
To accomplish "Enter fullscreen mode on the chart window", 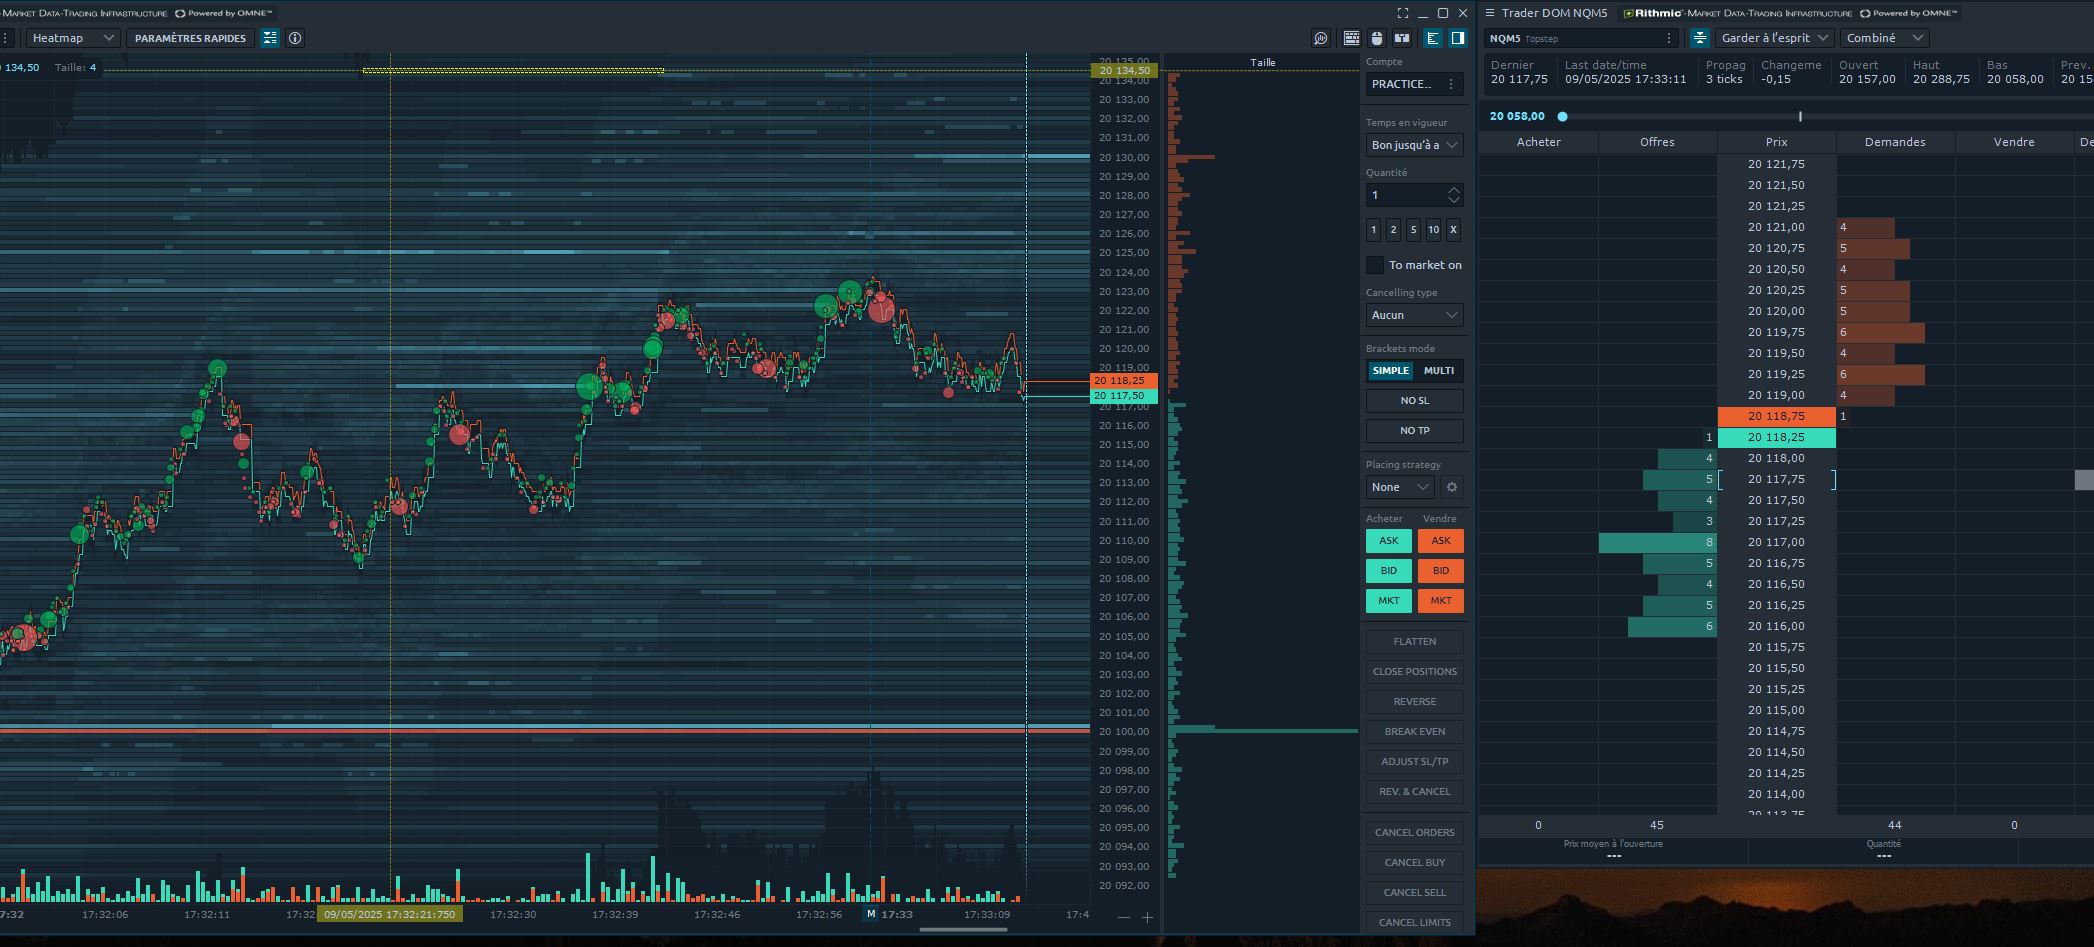I will click(1402, 13).
